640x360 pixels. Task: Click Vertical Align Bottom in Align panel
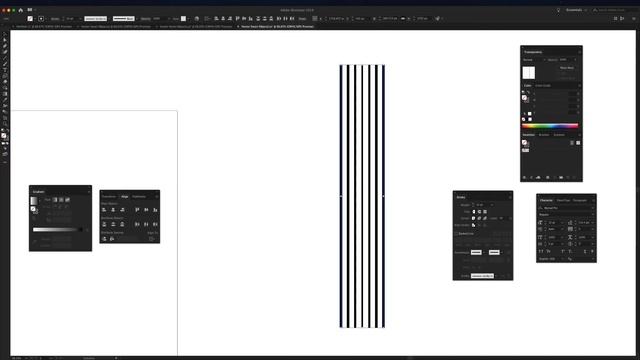(x=155, y=210)
